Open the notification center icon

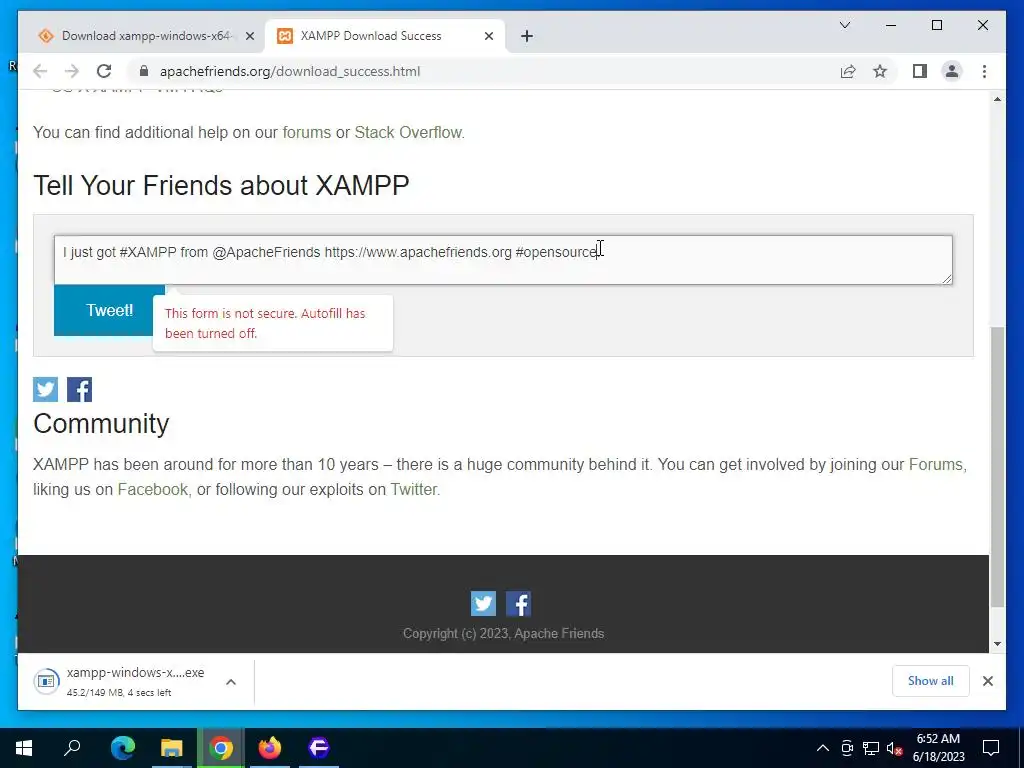(991, 748)
